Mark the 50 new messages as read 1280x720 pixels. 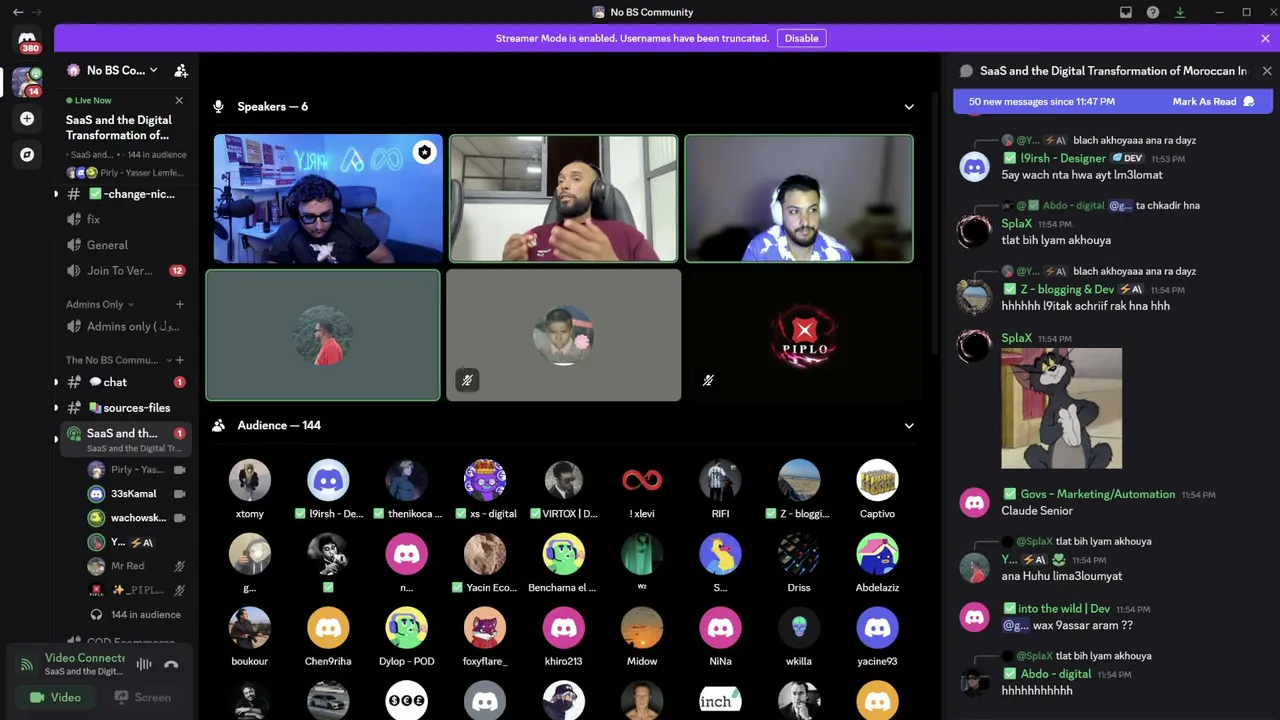1214,101
